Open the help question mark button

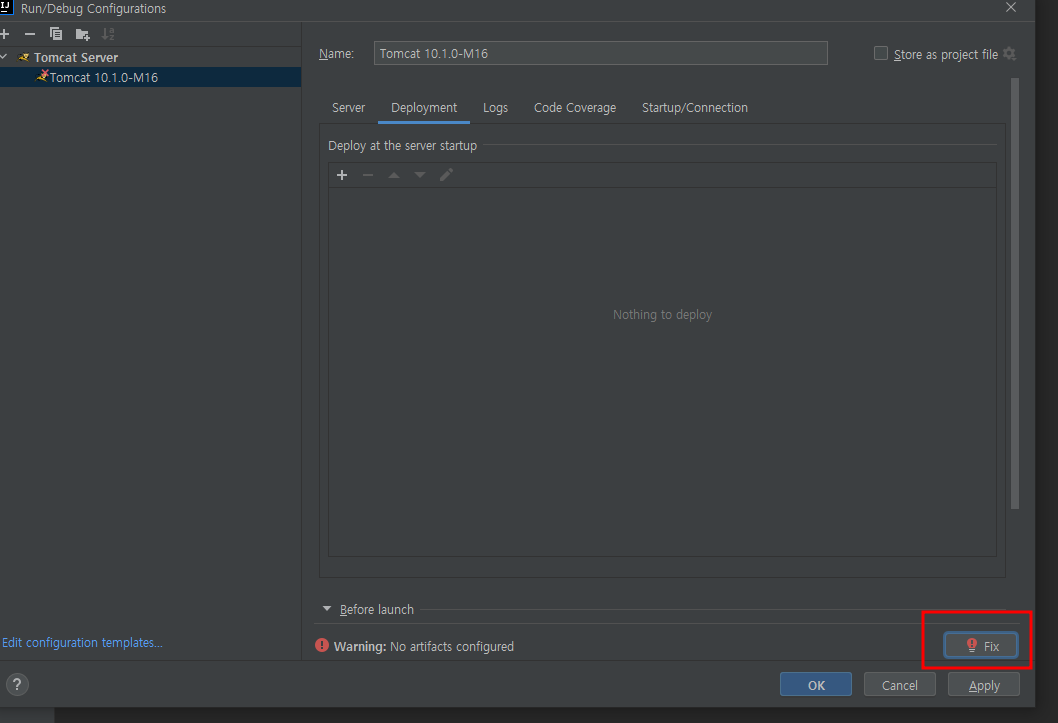[x=18, y=685]
